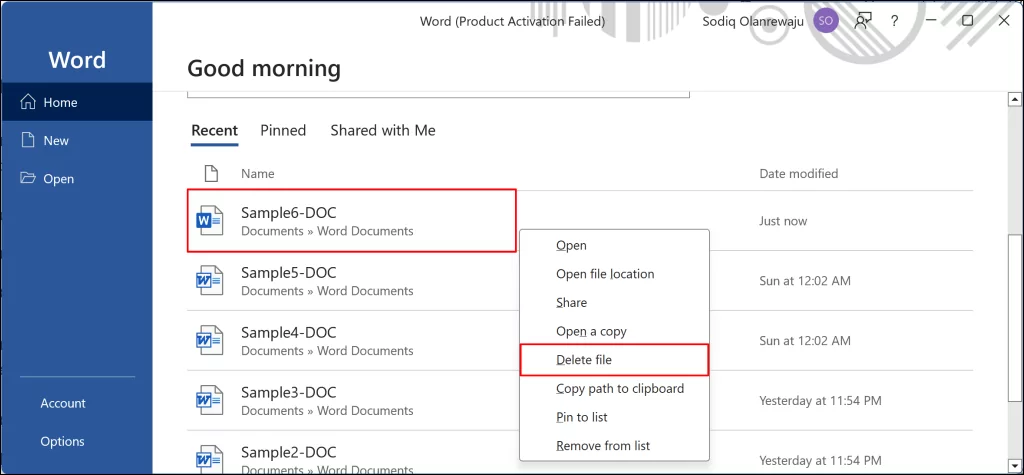Click Sample2-DOC Word file icon

pyautogui.click(x=210, y=459)
